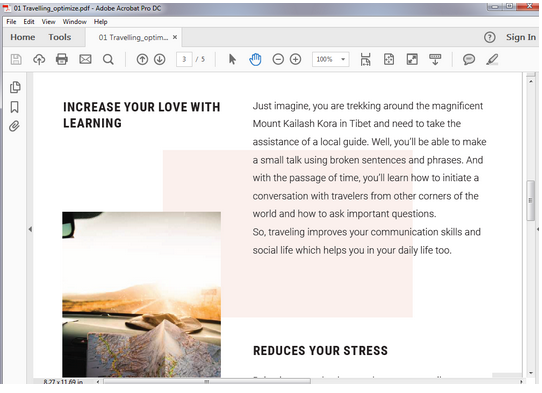This screenshot has height=393, width=542.
Task: Open the Edit menu
Action: pyautogui.click(x=29, y=22)
